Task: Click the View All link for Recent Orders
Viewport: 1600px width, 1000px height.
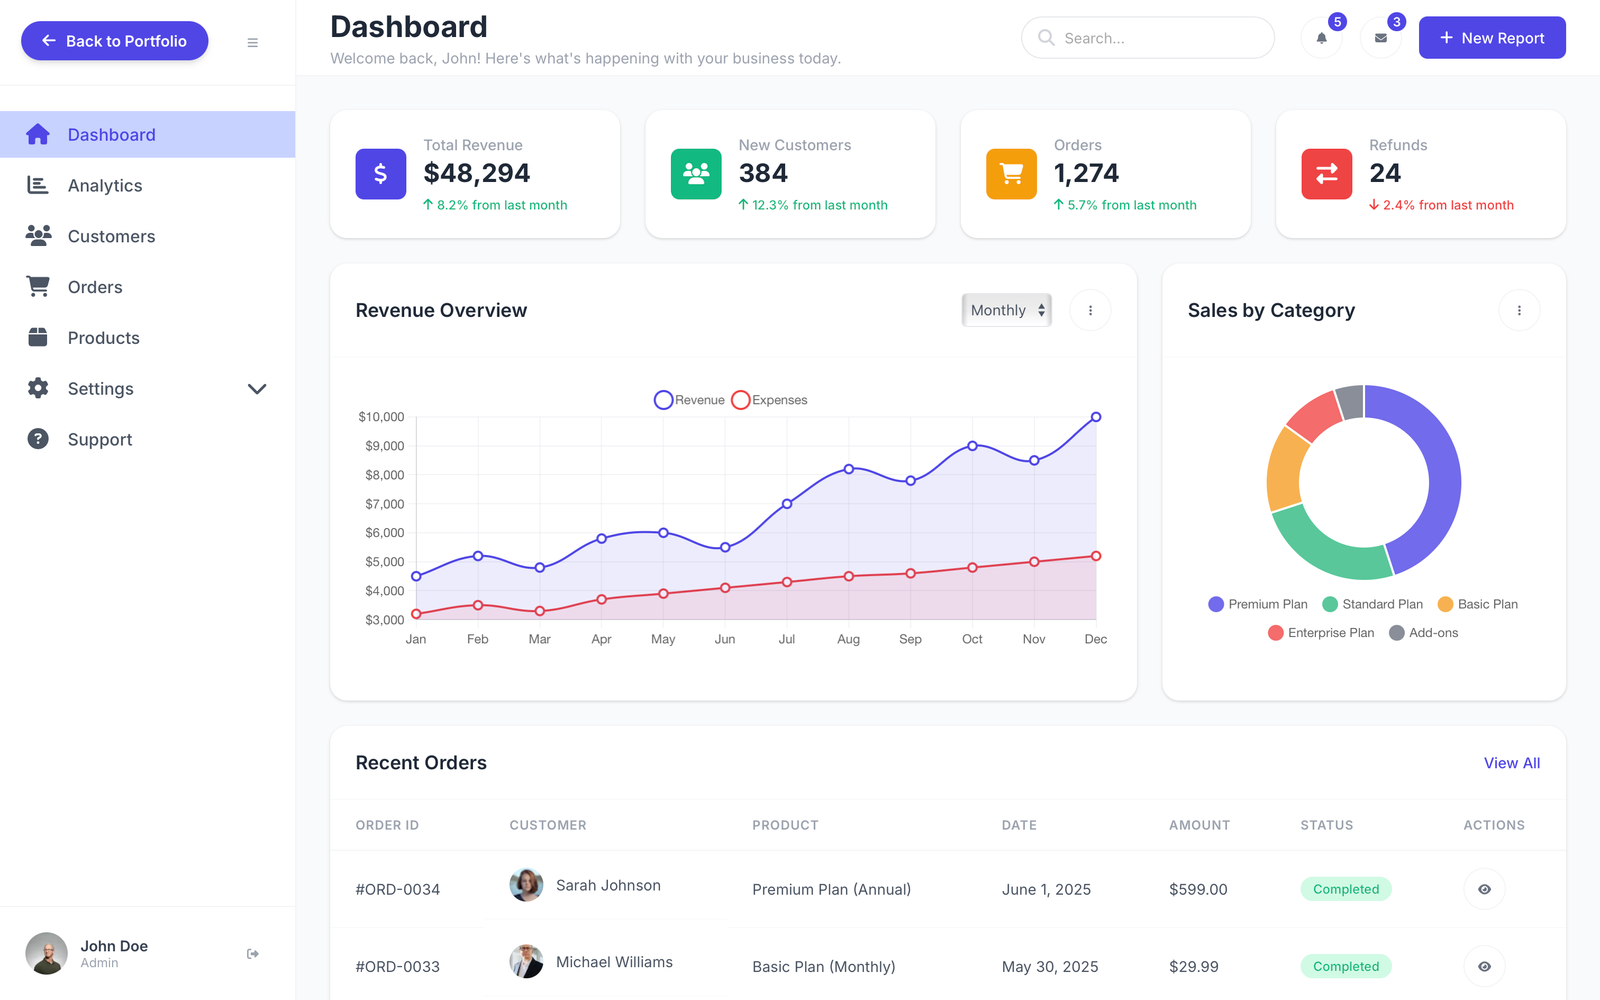Action: 1511,762
